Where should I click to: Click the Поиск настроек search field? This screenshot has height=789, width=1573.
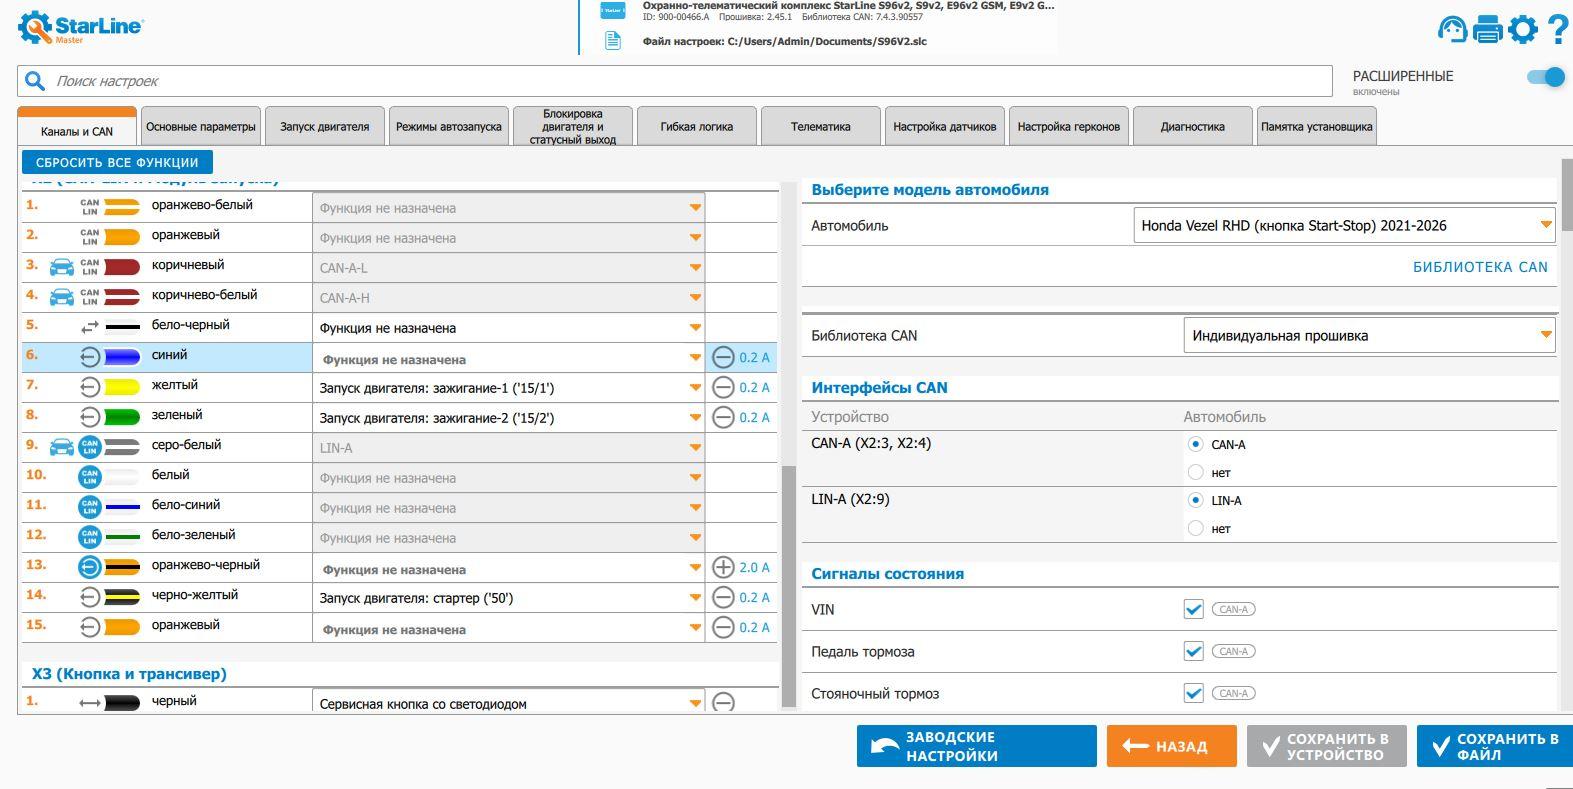pyautogui.click(x=675, y=81)
